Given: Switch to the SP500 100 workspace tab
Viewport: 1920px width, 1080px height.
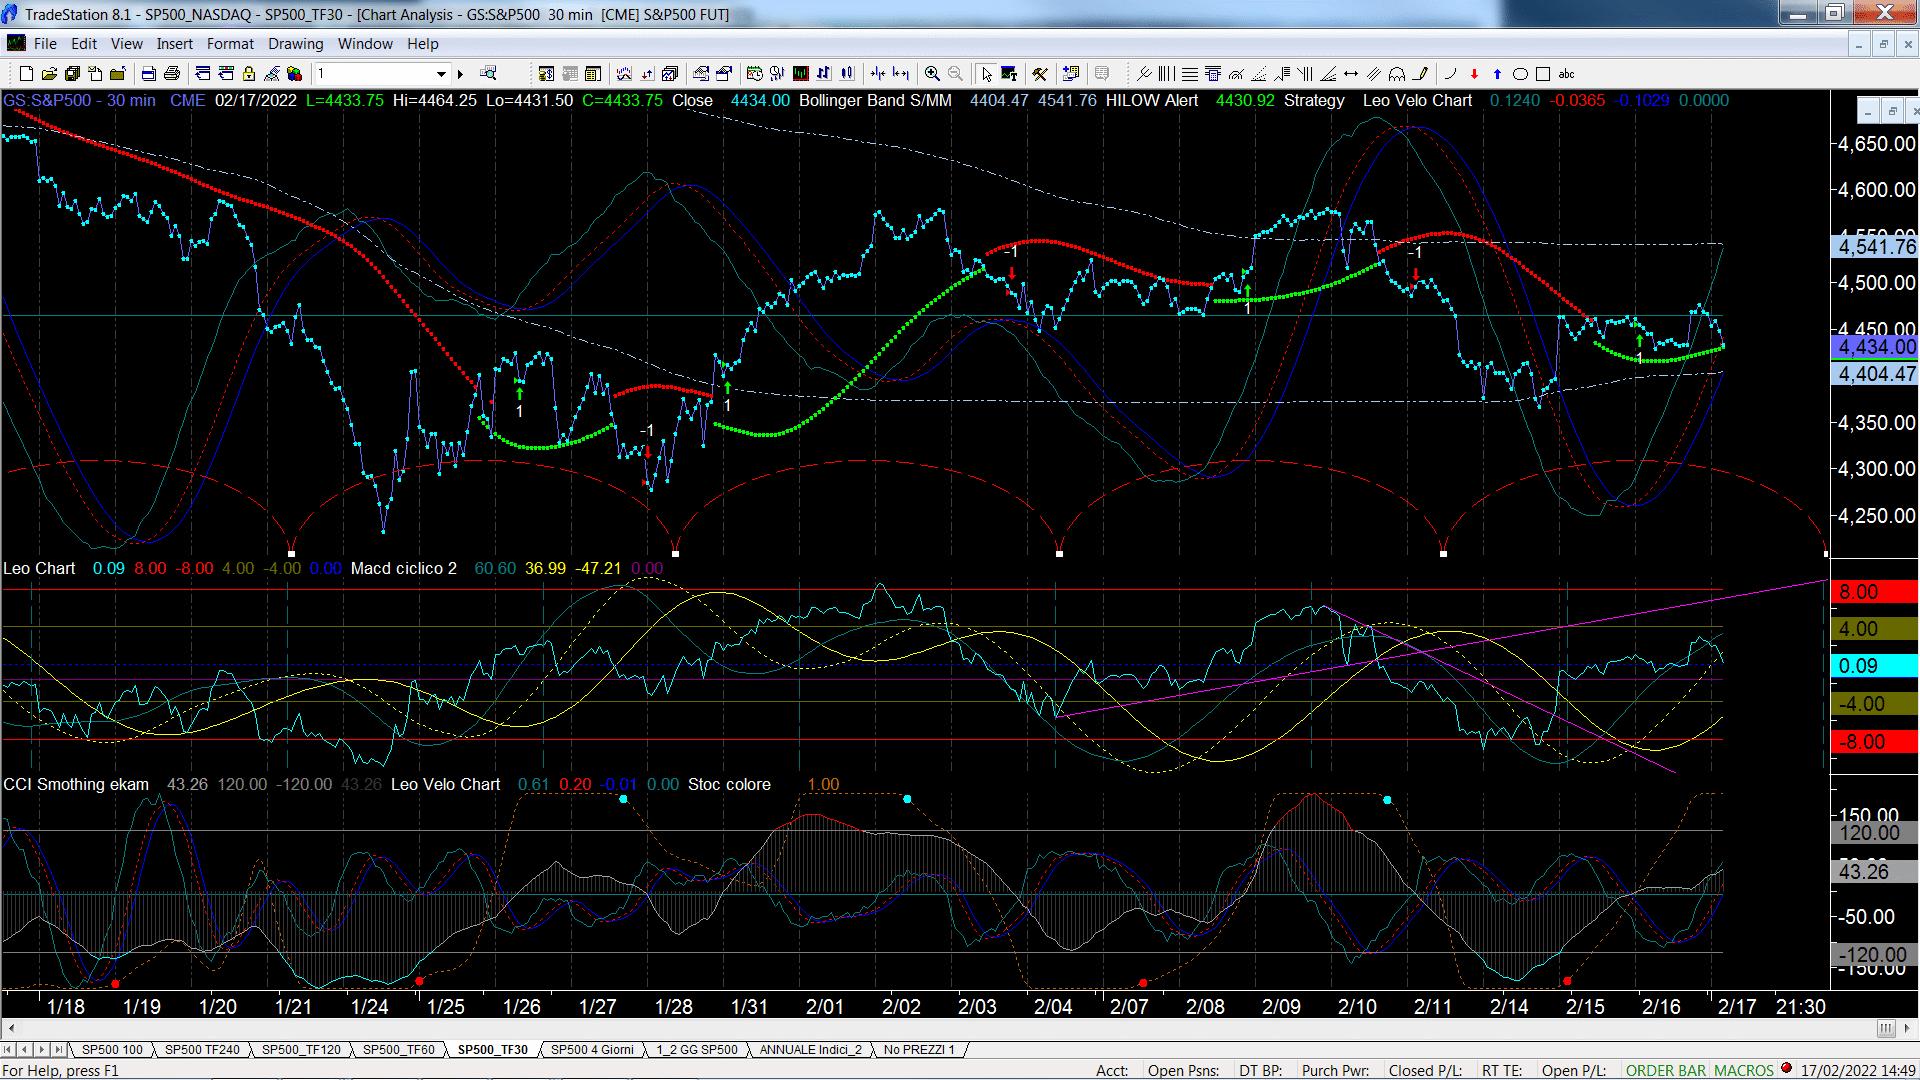Looking at the screenshot, I should point(112,1049).
